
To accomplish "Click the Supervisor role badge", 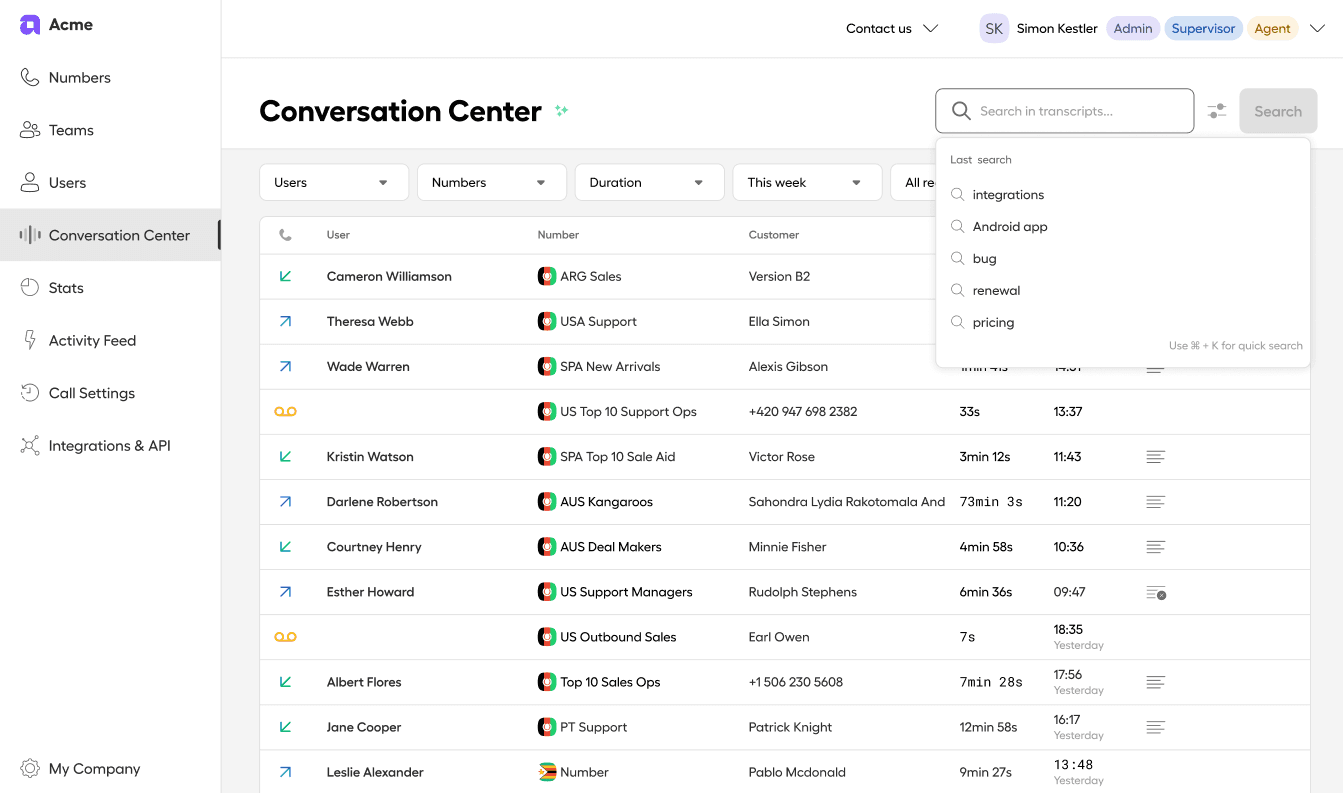I will [1203, 28].
